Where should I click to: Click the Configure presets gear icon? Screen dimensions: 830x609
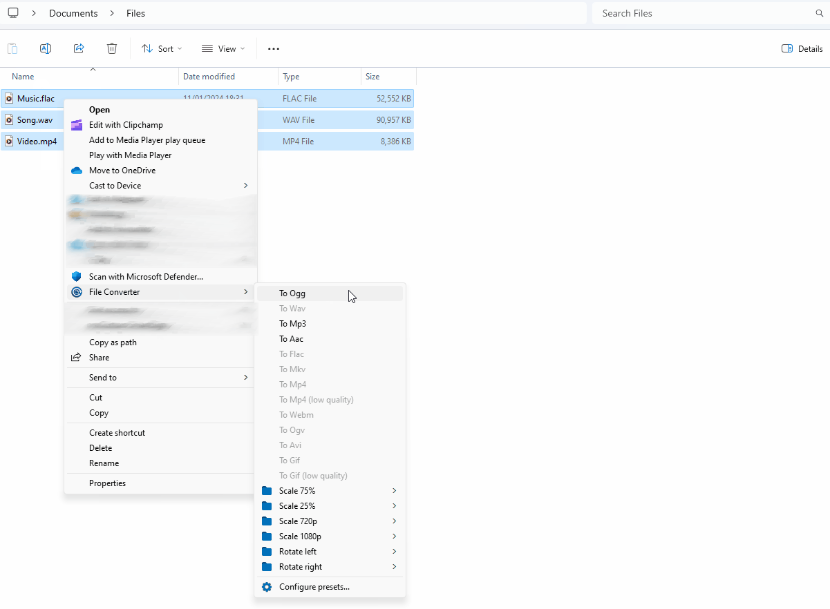[266, 587]
